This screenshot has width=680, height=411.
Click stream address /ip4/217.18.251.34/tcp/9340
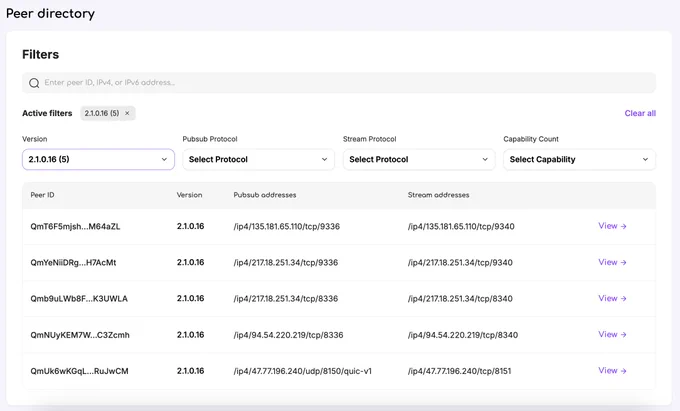tap(460, 263)
